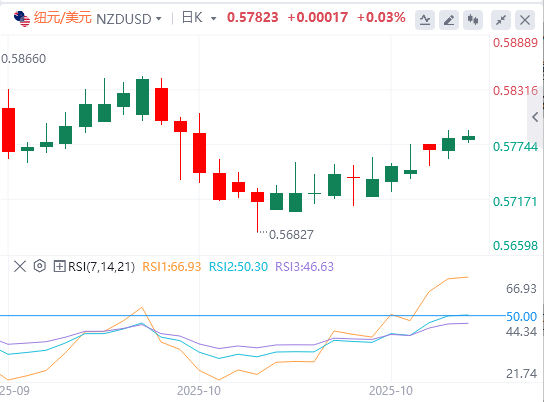Click the RSI 50.00 level label
This screenshot has width=544, height=402.
[521, 316]
